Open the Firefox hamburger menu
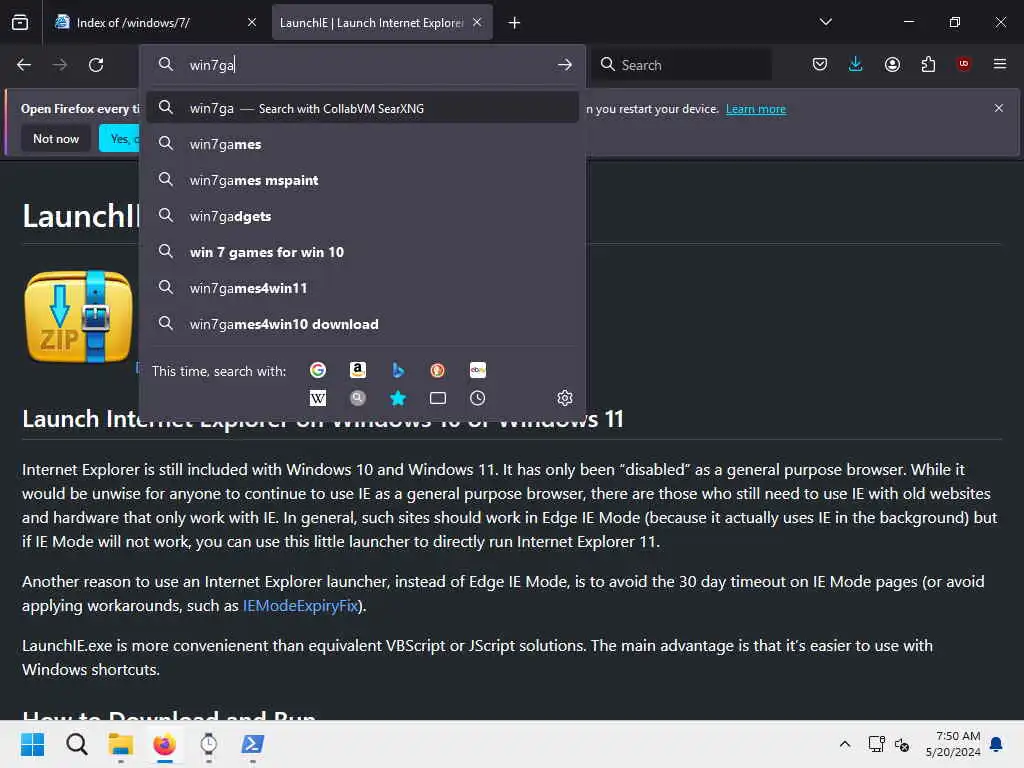This screenshot has width=1024, height=768. [1000, 64]
